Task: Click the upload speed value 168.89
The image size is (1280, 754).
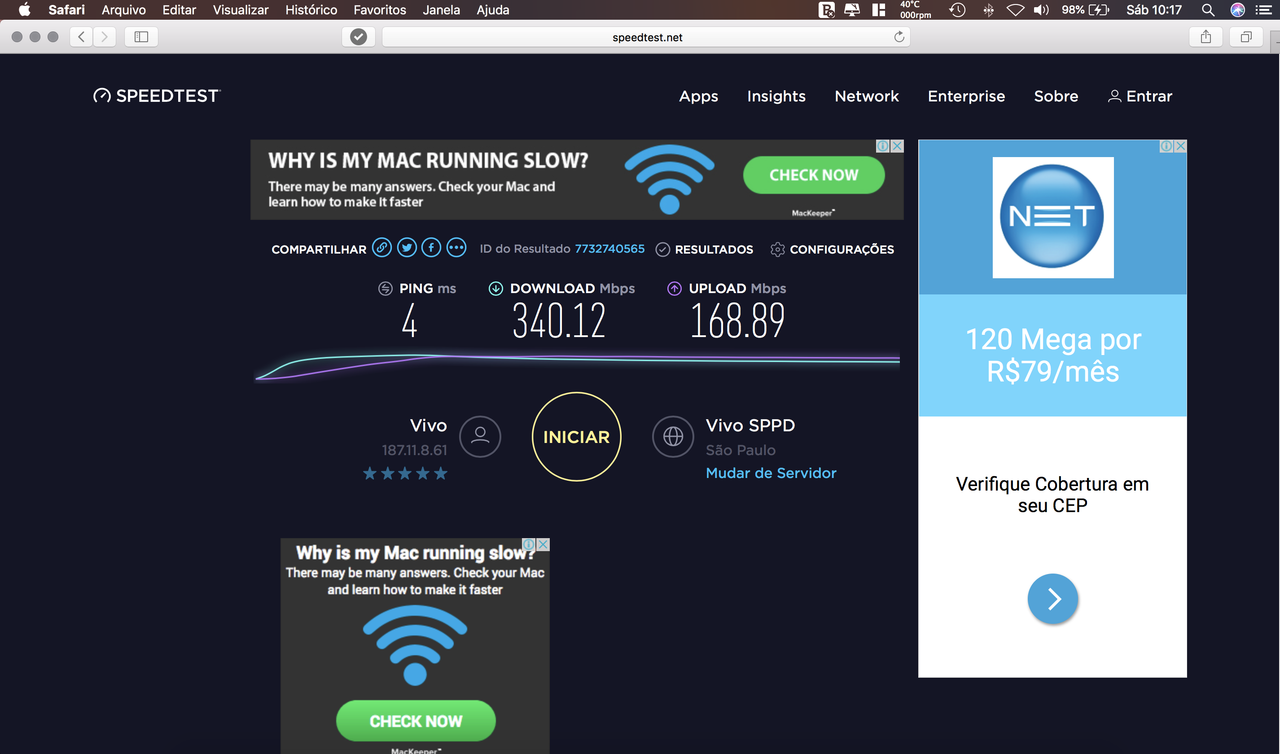Action: 738,321
